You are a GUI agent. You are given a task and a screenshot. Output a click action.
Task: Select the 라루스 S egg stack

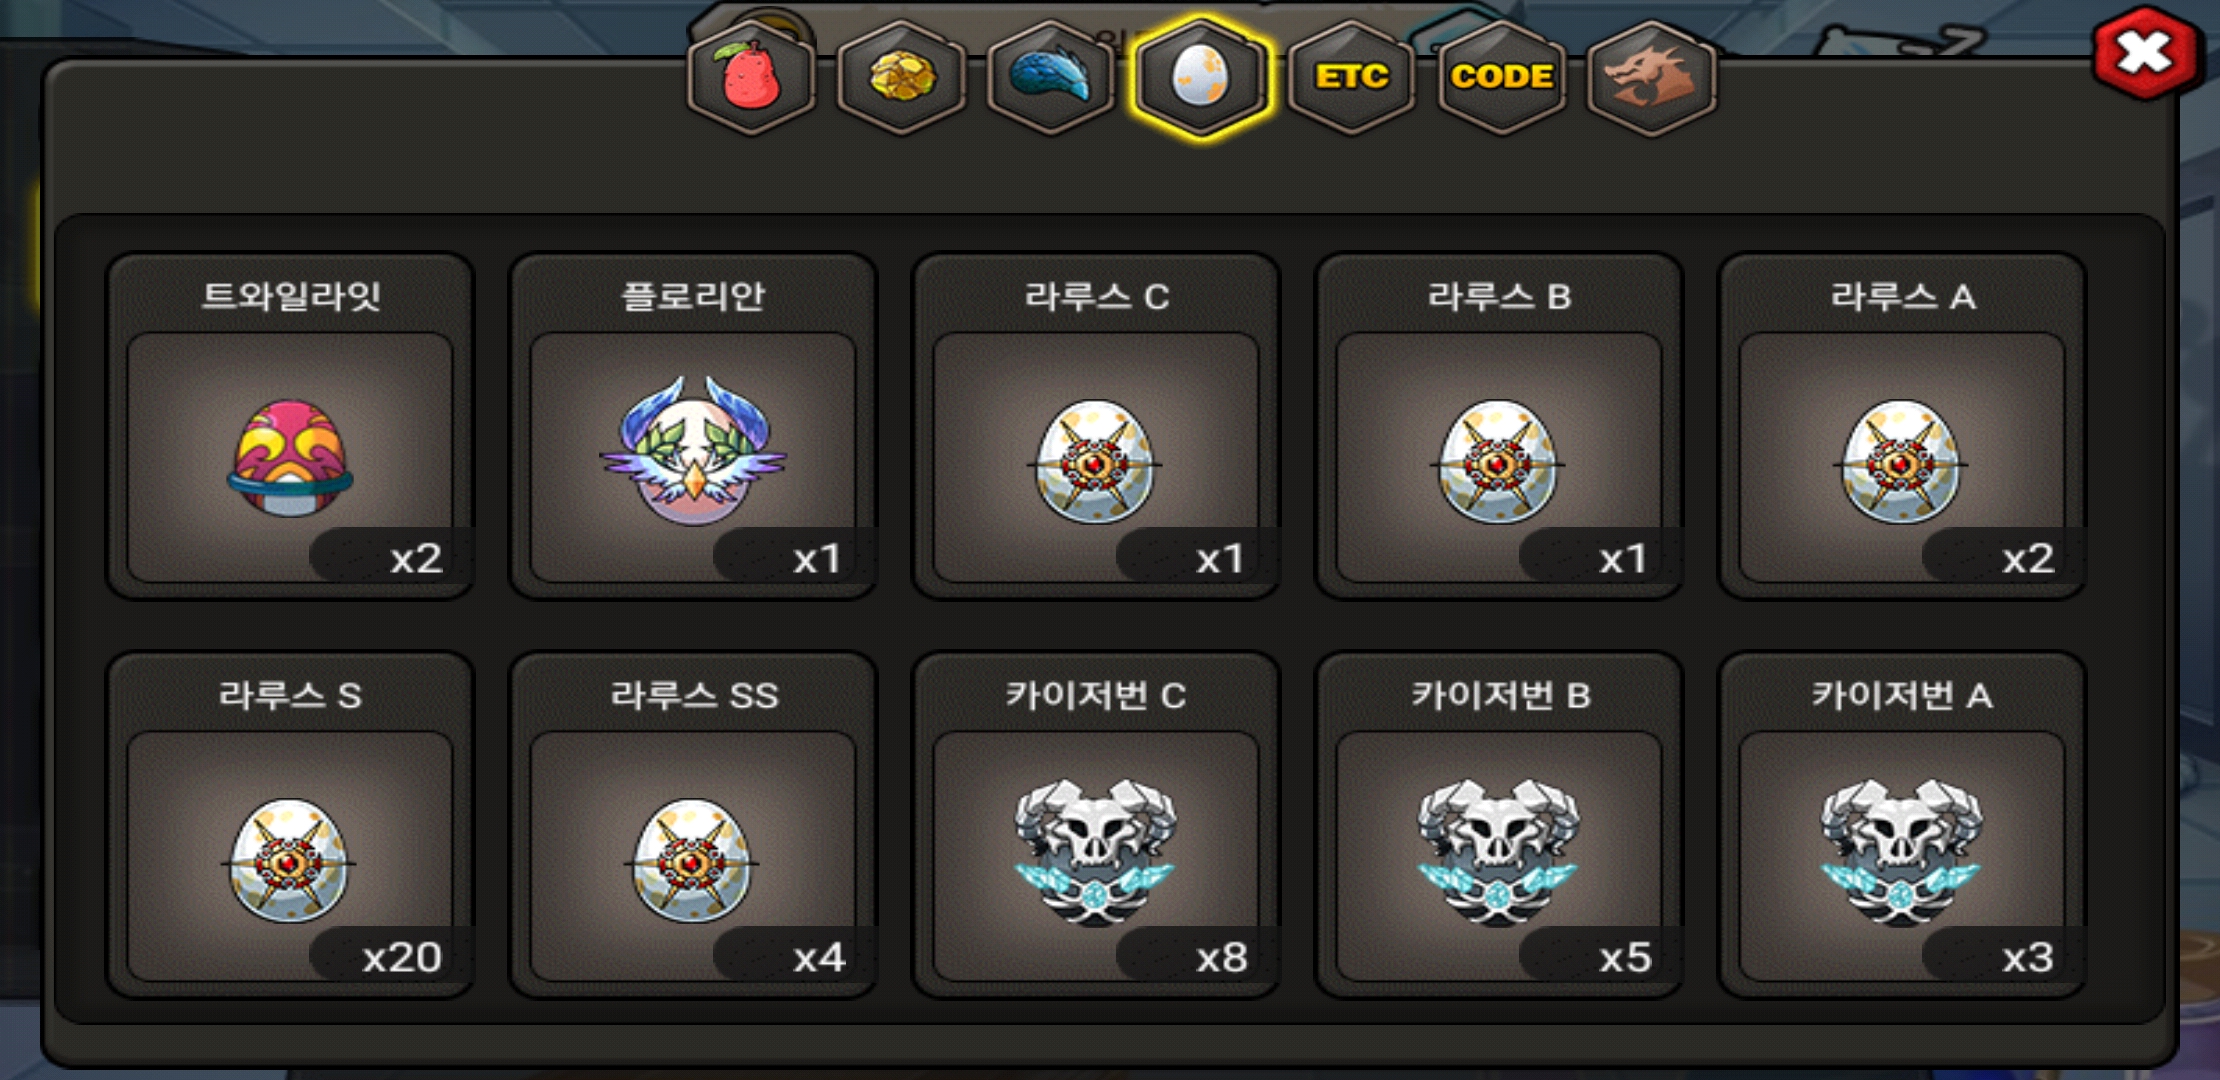click(289, 860)
